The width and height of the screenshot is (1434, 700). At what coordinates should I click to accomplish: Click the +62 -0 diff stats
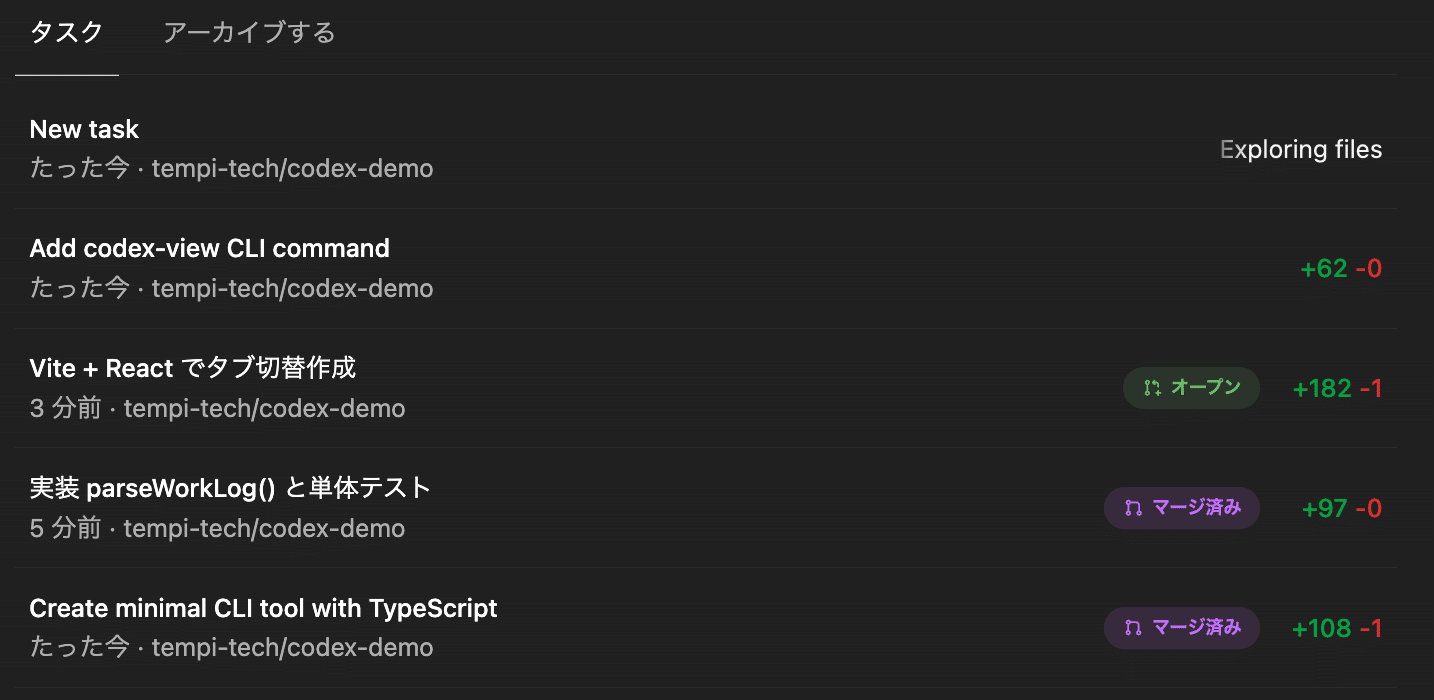pos(1341,269)
